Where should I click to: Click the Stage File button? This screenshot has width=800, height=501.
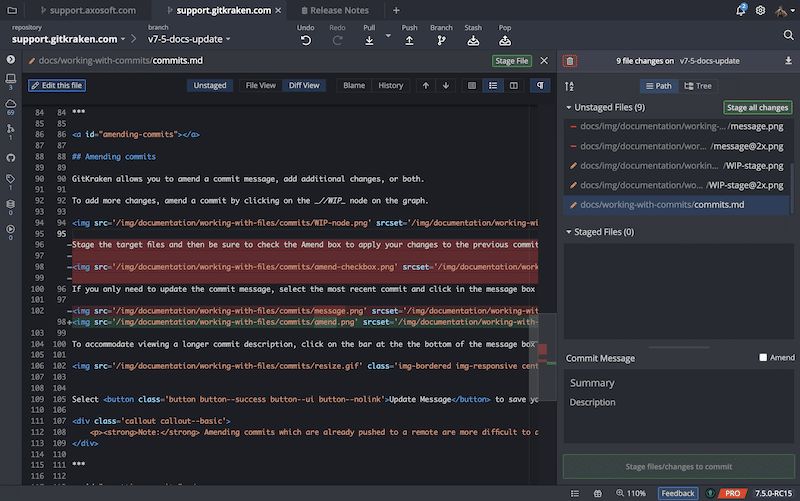(x=512, y=61)
